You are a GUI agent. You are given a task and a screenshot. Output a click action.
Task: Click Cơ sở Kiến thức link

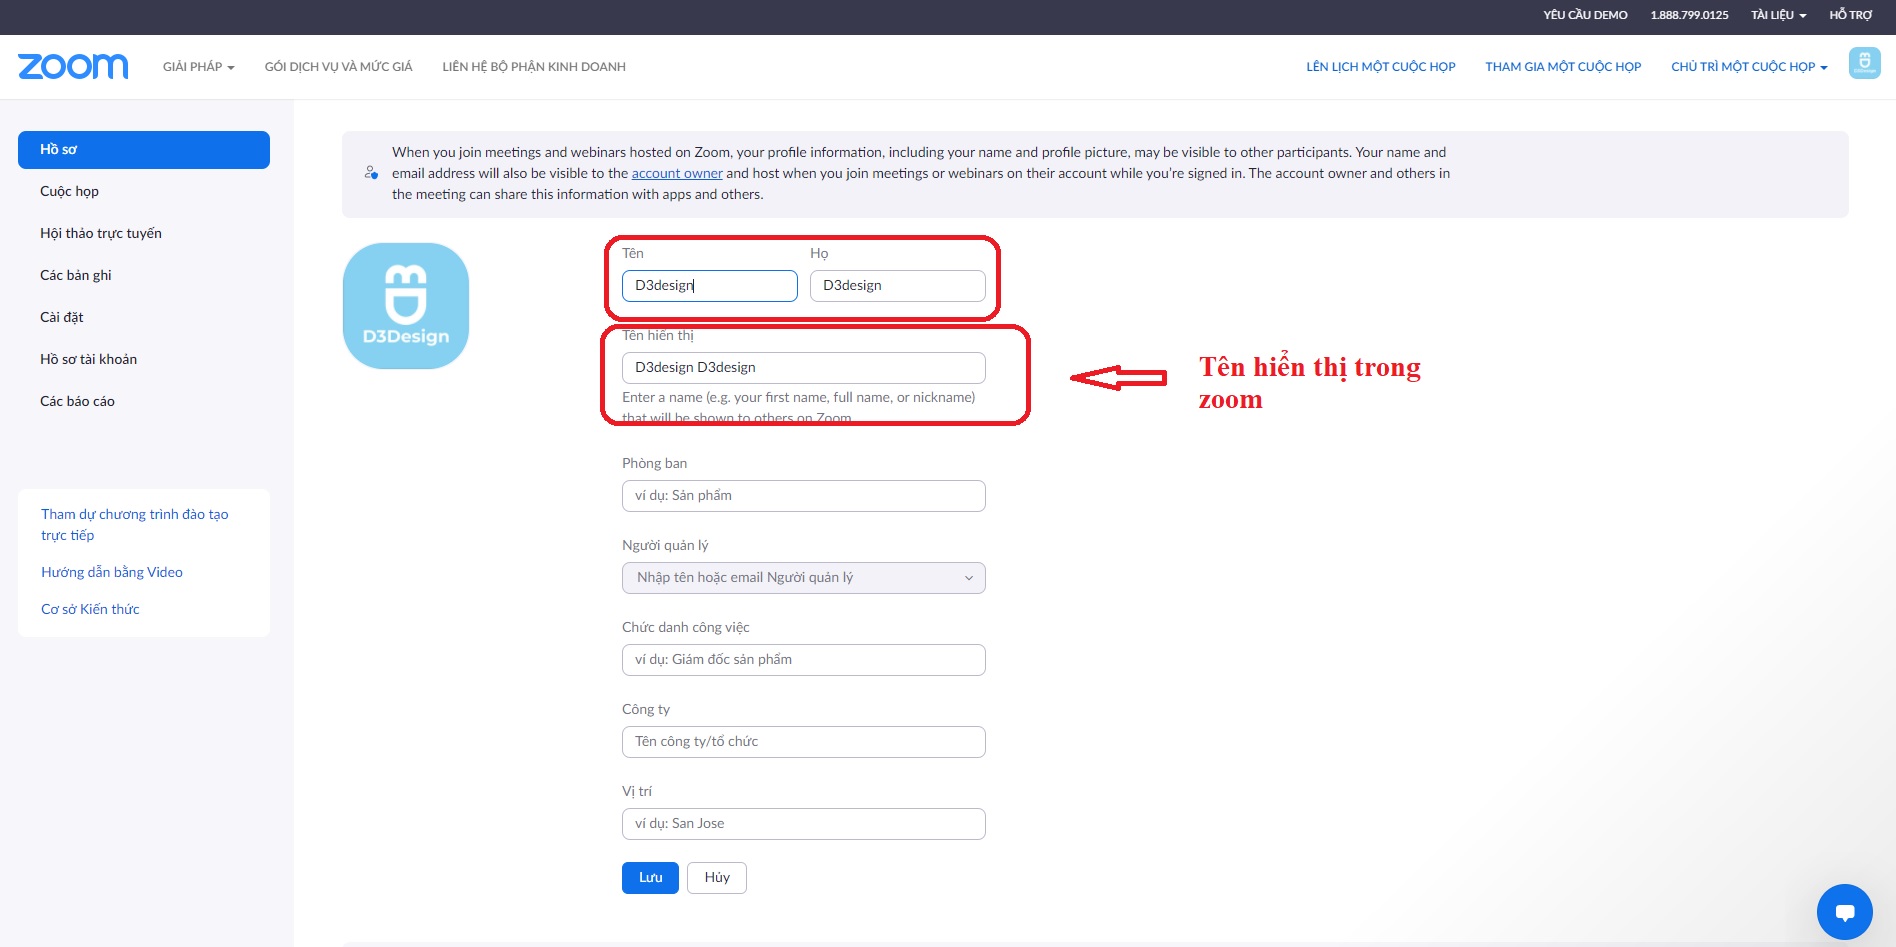click(x=90, y=609)
